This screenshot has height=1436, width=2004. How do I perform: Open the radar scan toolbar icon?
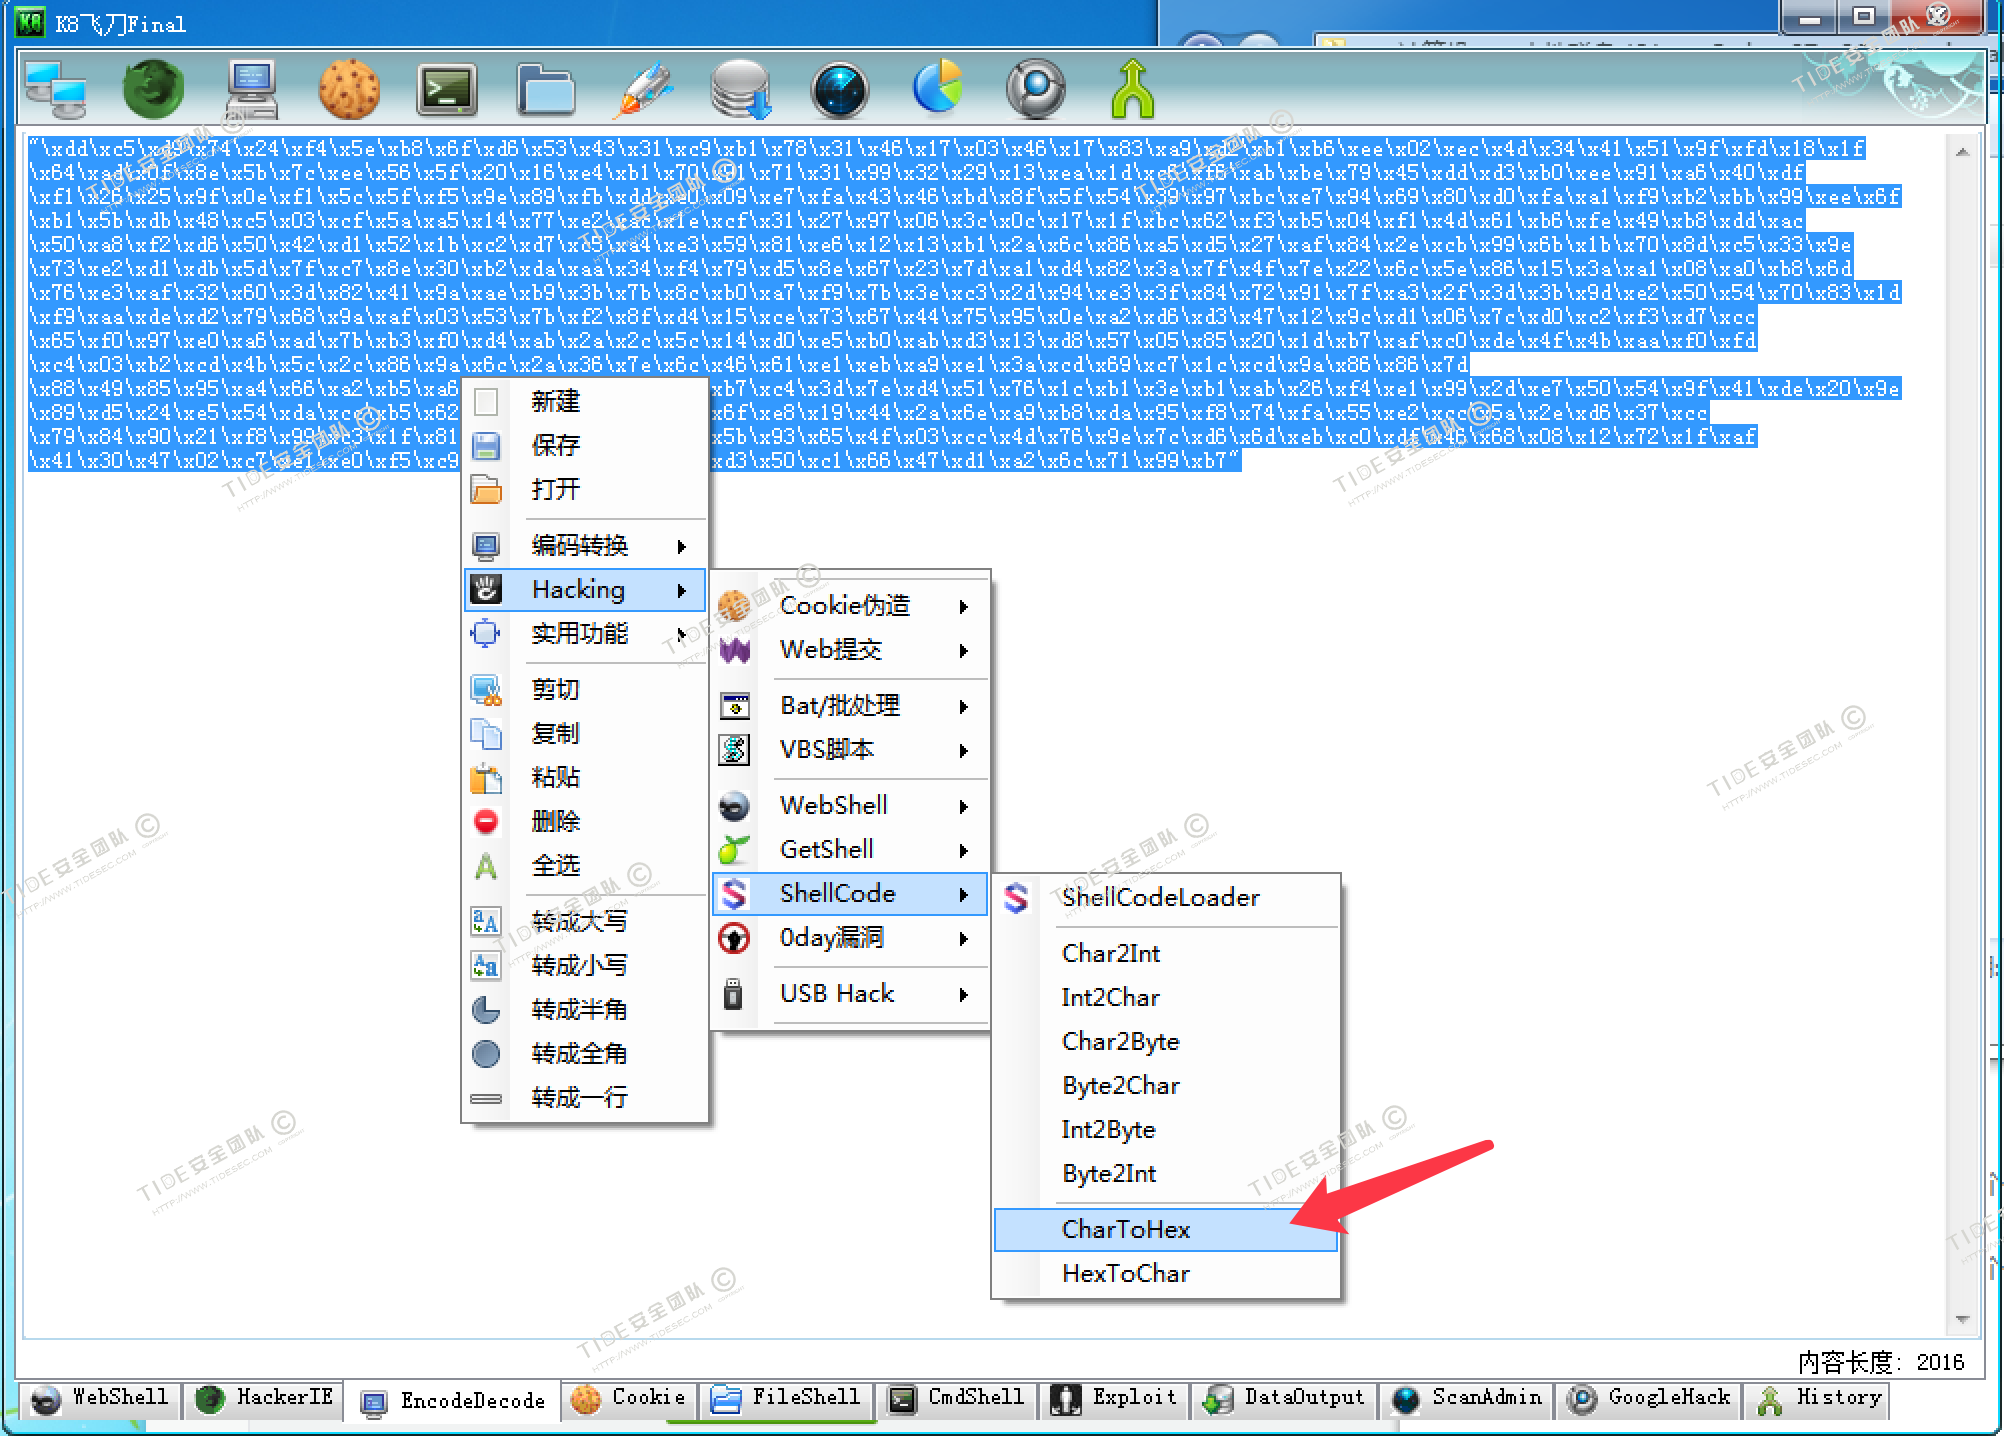click(839, 89)
